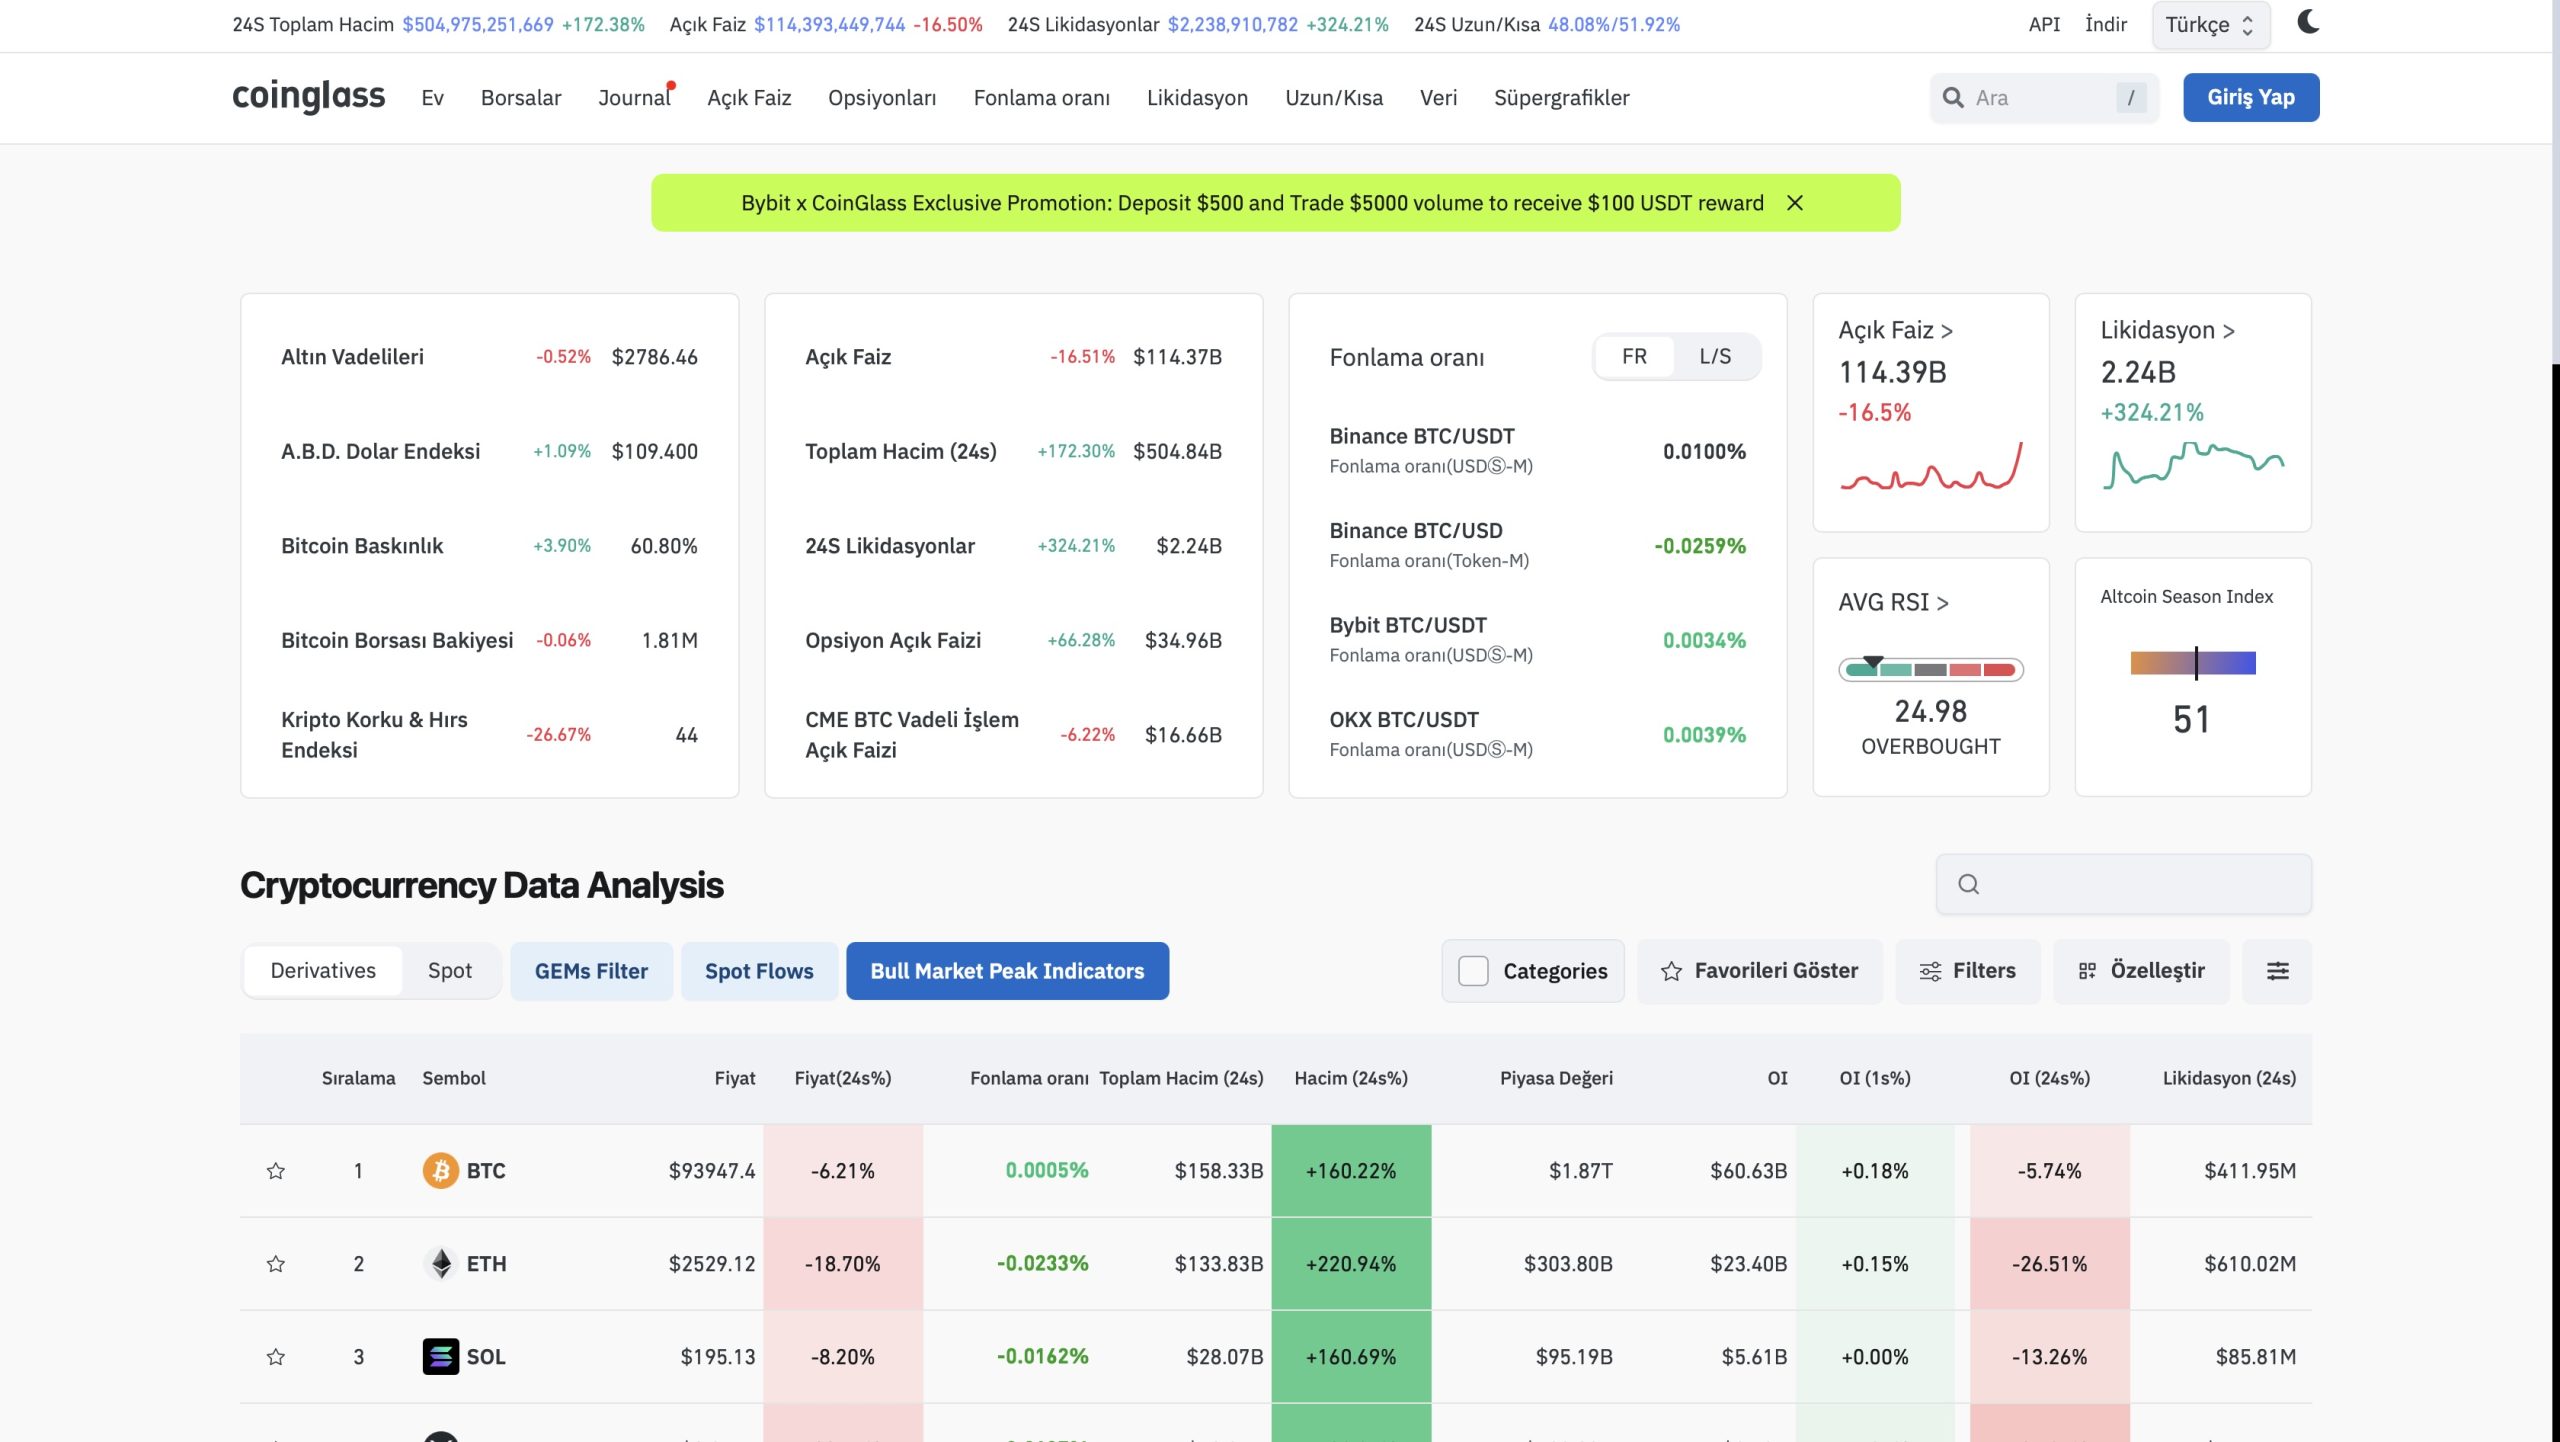This screenshot has width=2560, height=1442.
Task: Sort by Hacim (24s%) column
Action: (1350, 1078)
